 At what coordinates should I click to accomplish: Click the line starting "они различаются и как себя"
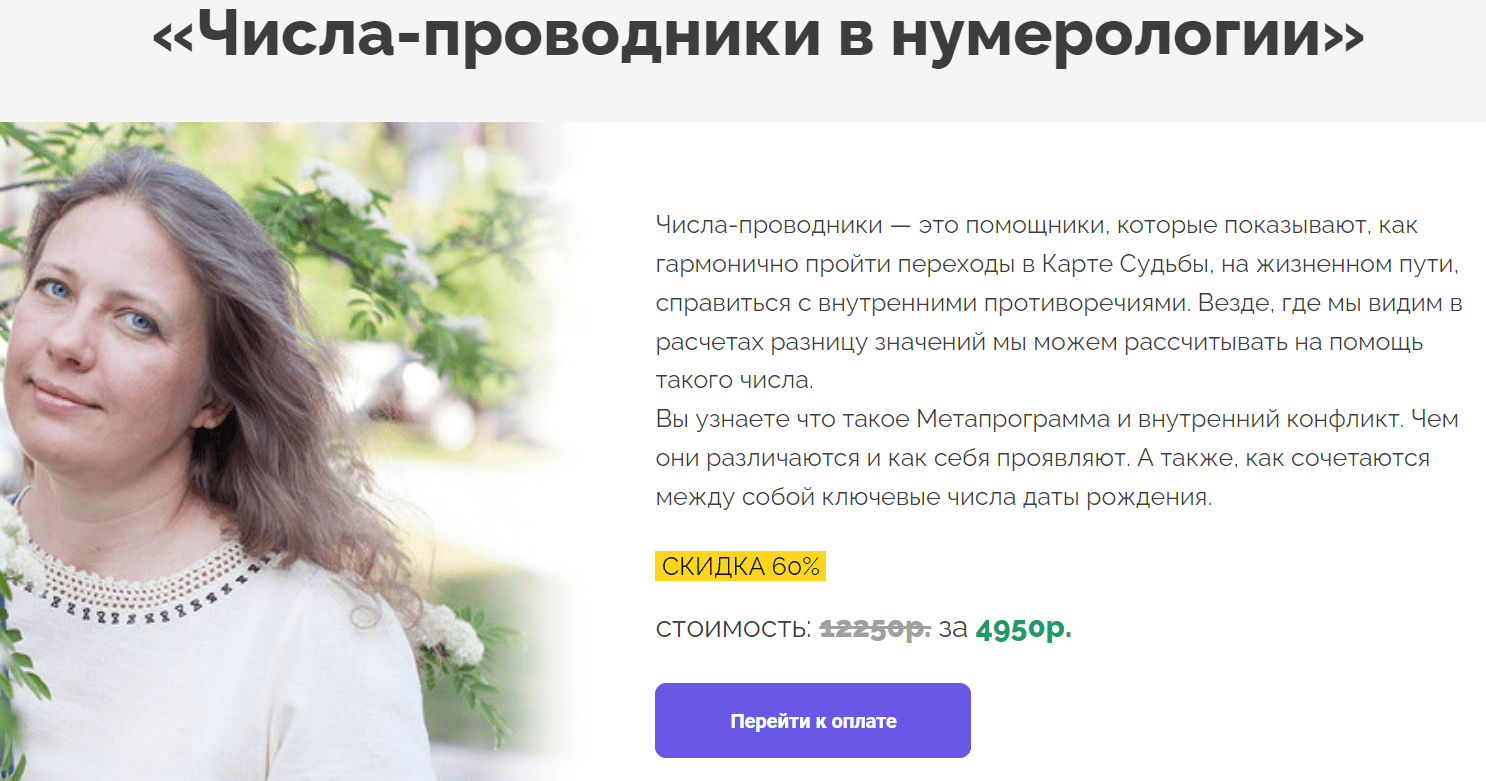tap(1043, 458)
